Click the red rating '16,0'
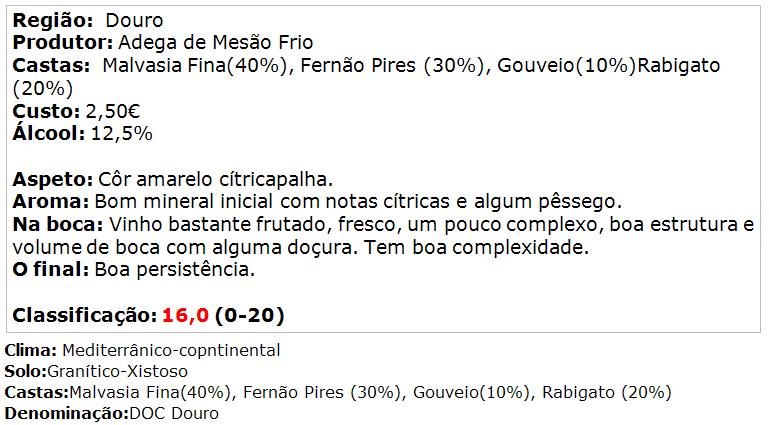 pyautogui.click(x=185, y=316)
